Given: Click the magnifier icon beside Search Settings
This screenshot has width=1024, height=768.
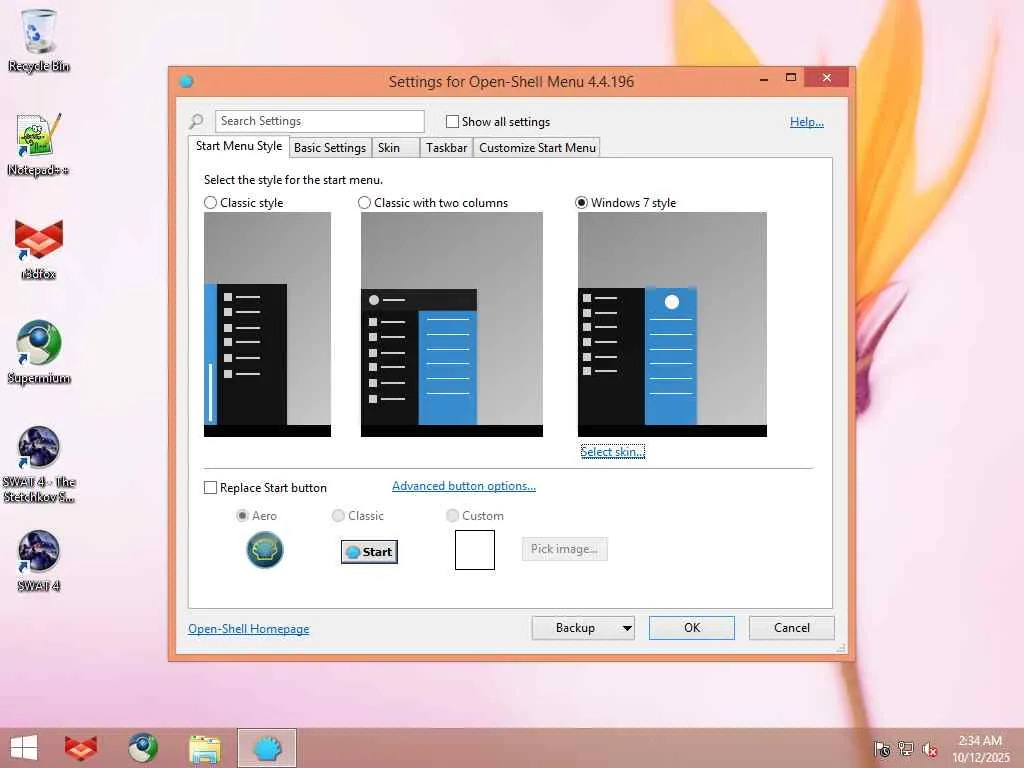Looking at the screenshot, I should click(x=196, y=121).
